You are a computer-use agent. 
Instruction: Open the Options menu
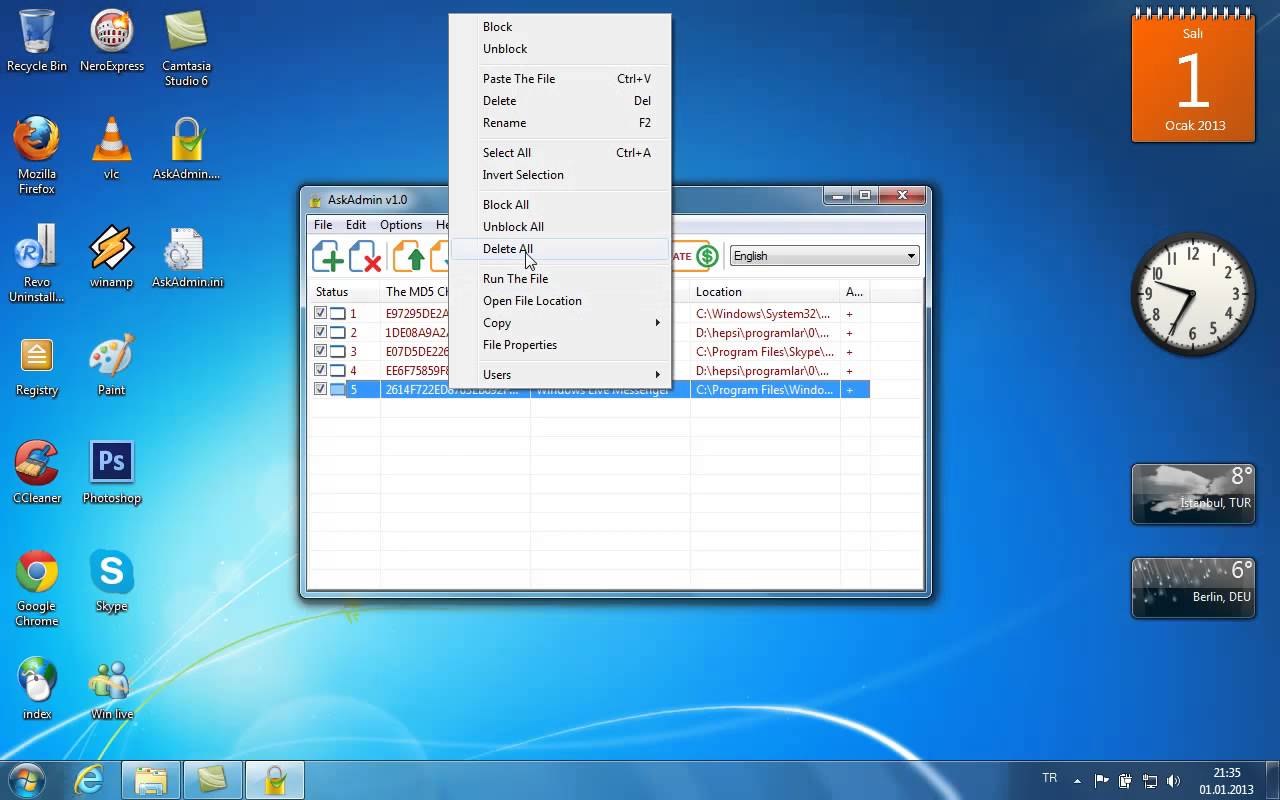coord(400,225)
